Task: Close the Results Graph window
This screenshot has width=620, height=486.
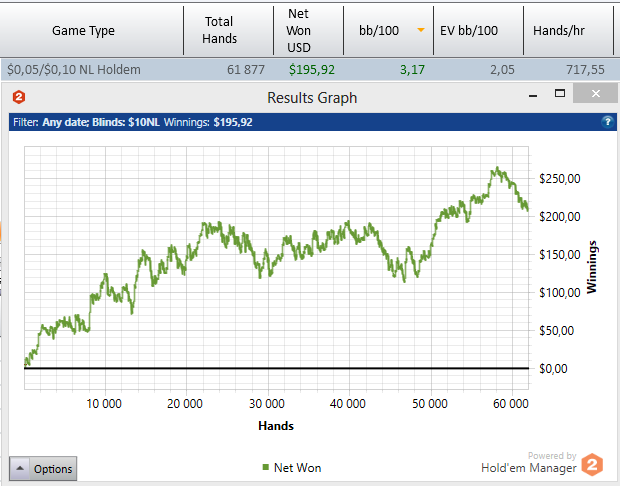Action: pyautogui.click(x=595, y=93)
